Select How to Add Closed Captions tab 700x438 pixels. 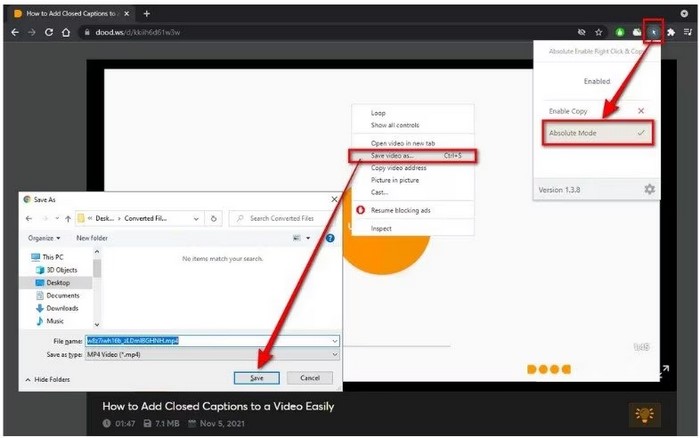click(71, 14)
